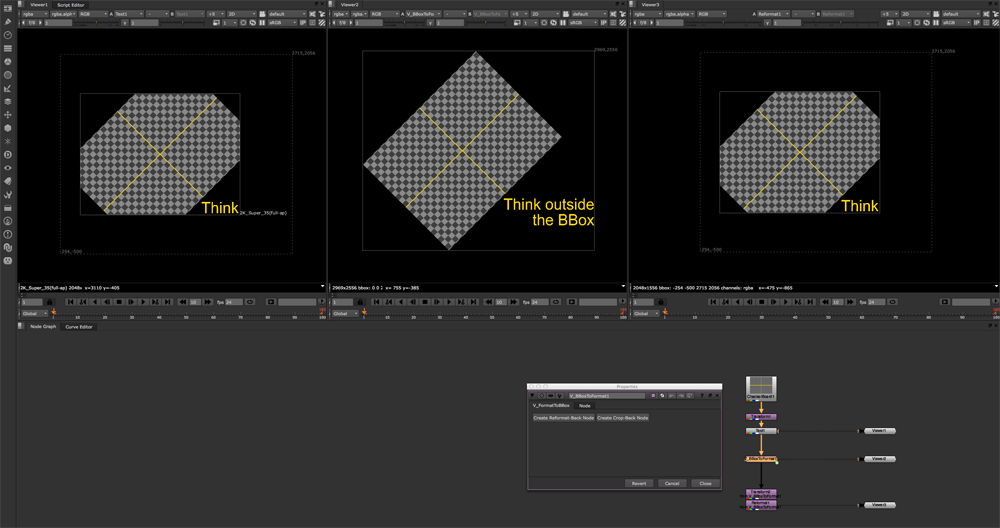Click the Transform nodes icon in left toolbar
This screenshot has height=528, width=1000.
[x=8, y=115]
